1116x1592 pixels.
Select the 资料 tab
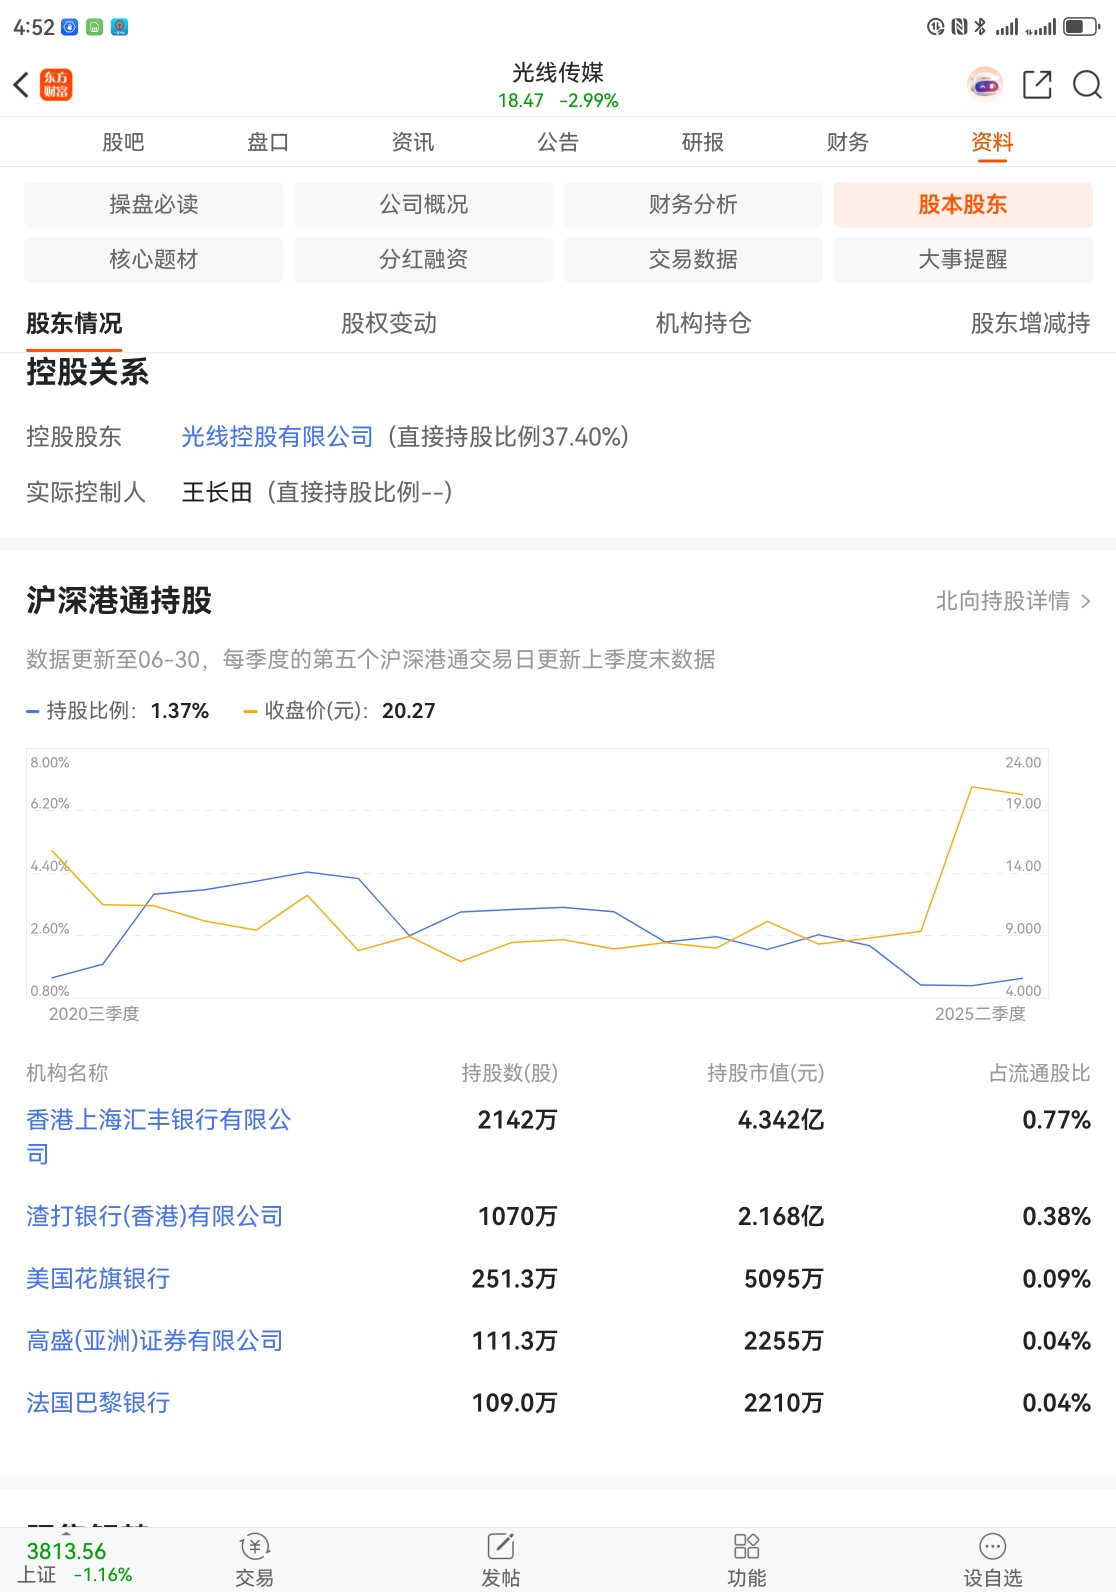point(993,142)
